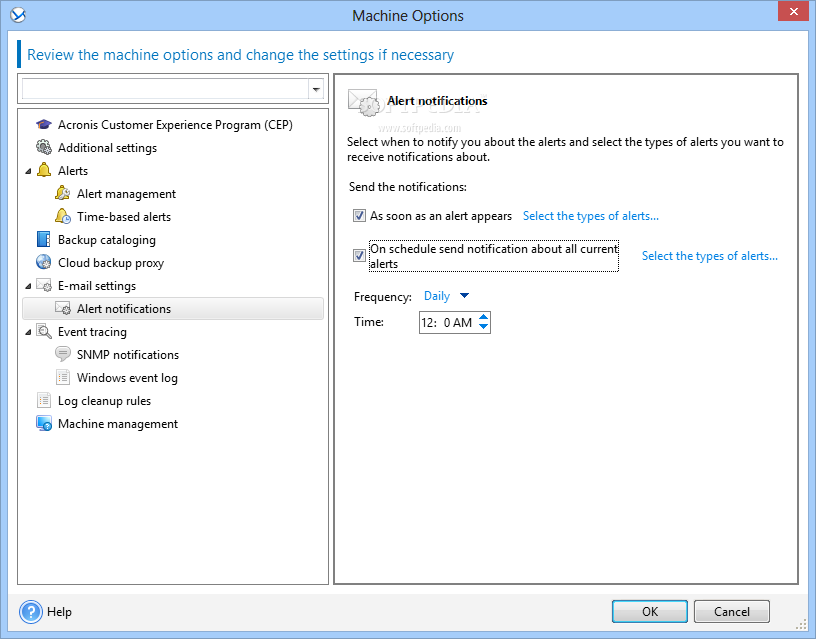This screenshot has width=816, height=639.
Task: Click the Alert management bell-wrench icon
Action: click(62, 193)
